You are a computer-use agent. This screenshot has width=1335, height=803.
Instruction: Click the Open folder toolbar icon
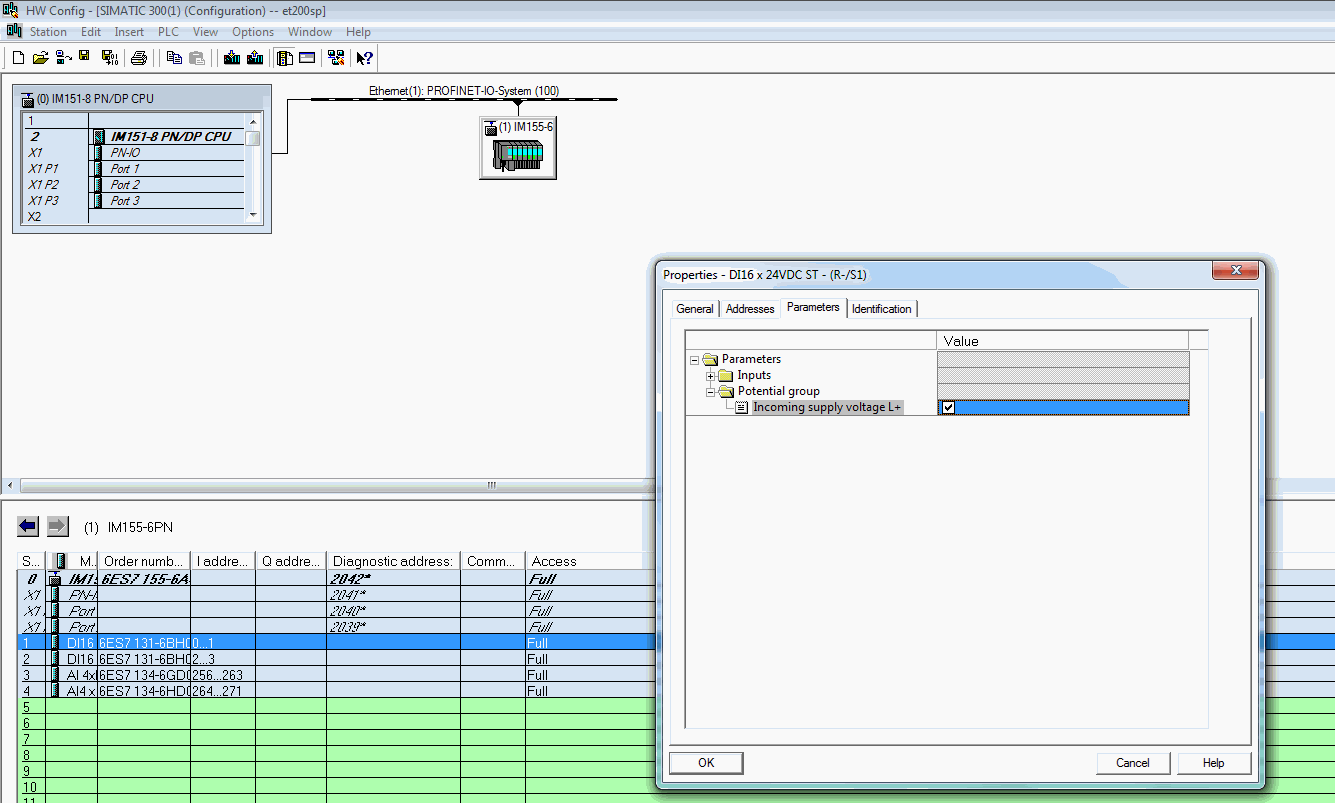click(40, 58)
